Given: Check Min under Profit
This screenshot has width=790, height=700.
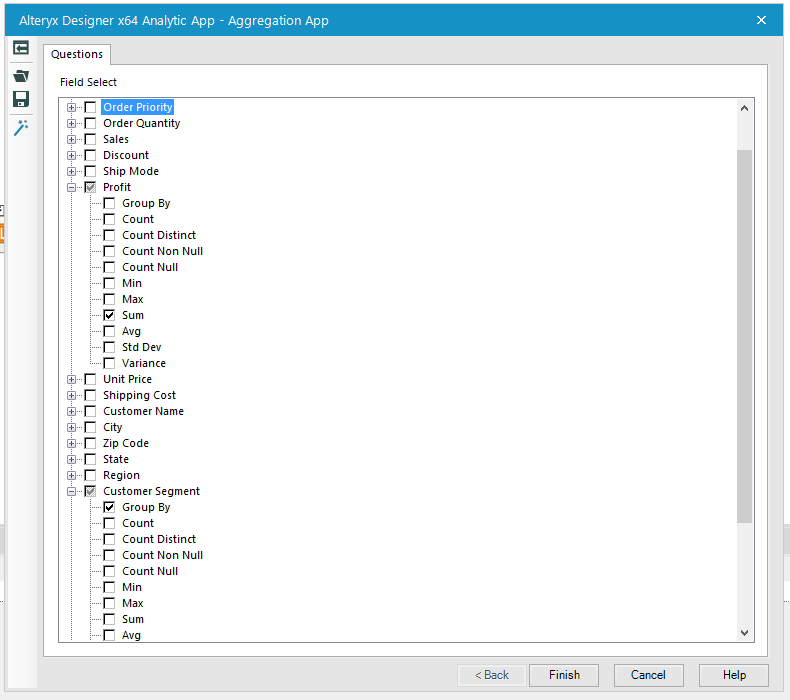Looking at the screenshot, I should (x=109, y=283).
